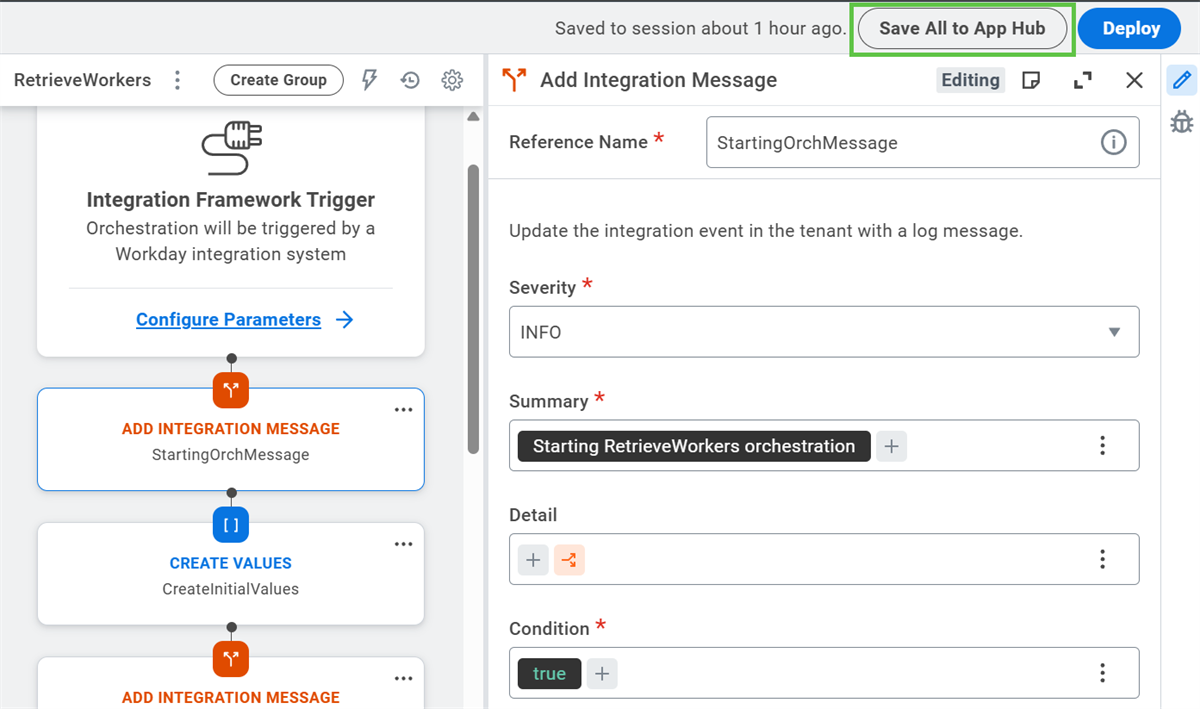Click scroll up arrow on canvas scrollbar
This screenshot has width=1200, height=709.
tap(473, 117)
